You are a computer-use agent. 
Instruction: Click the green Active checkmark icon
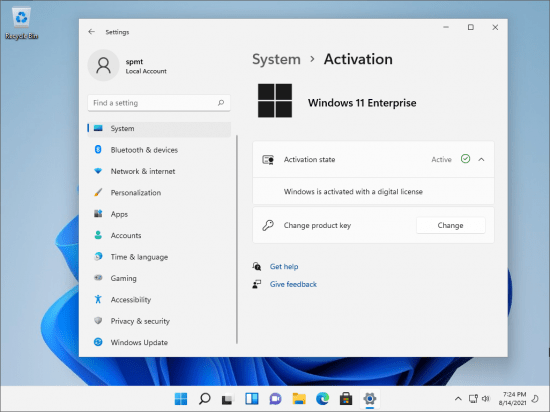click(465, 159)
